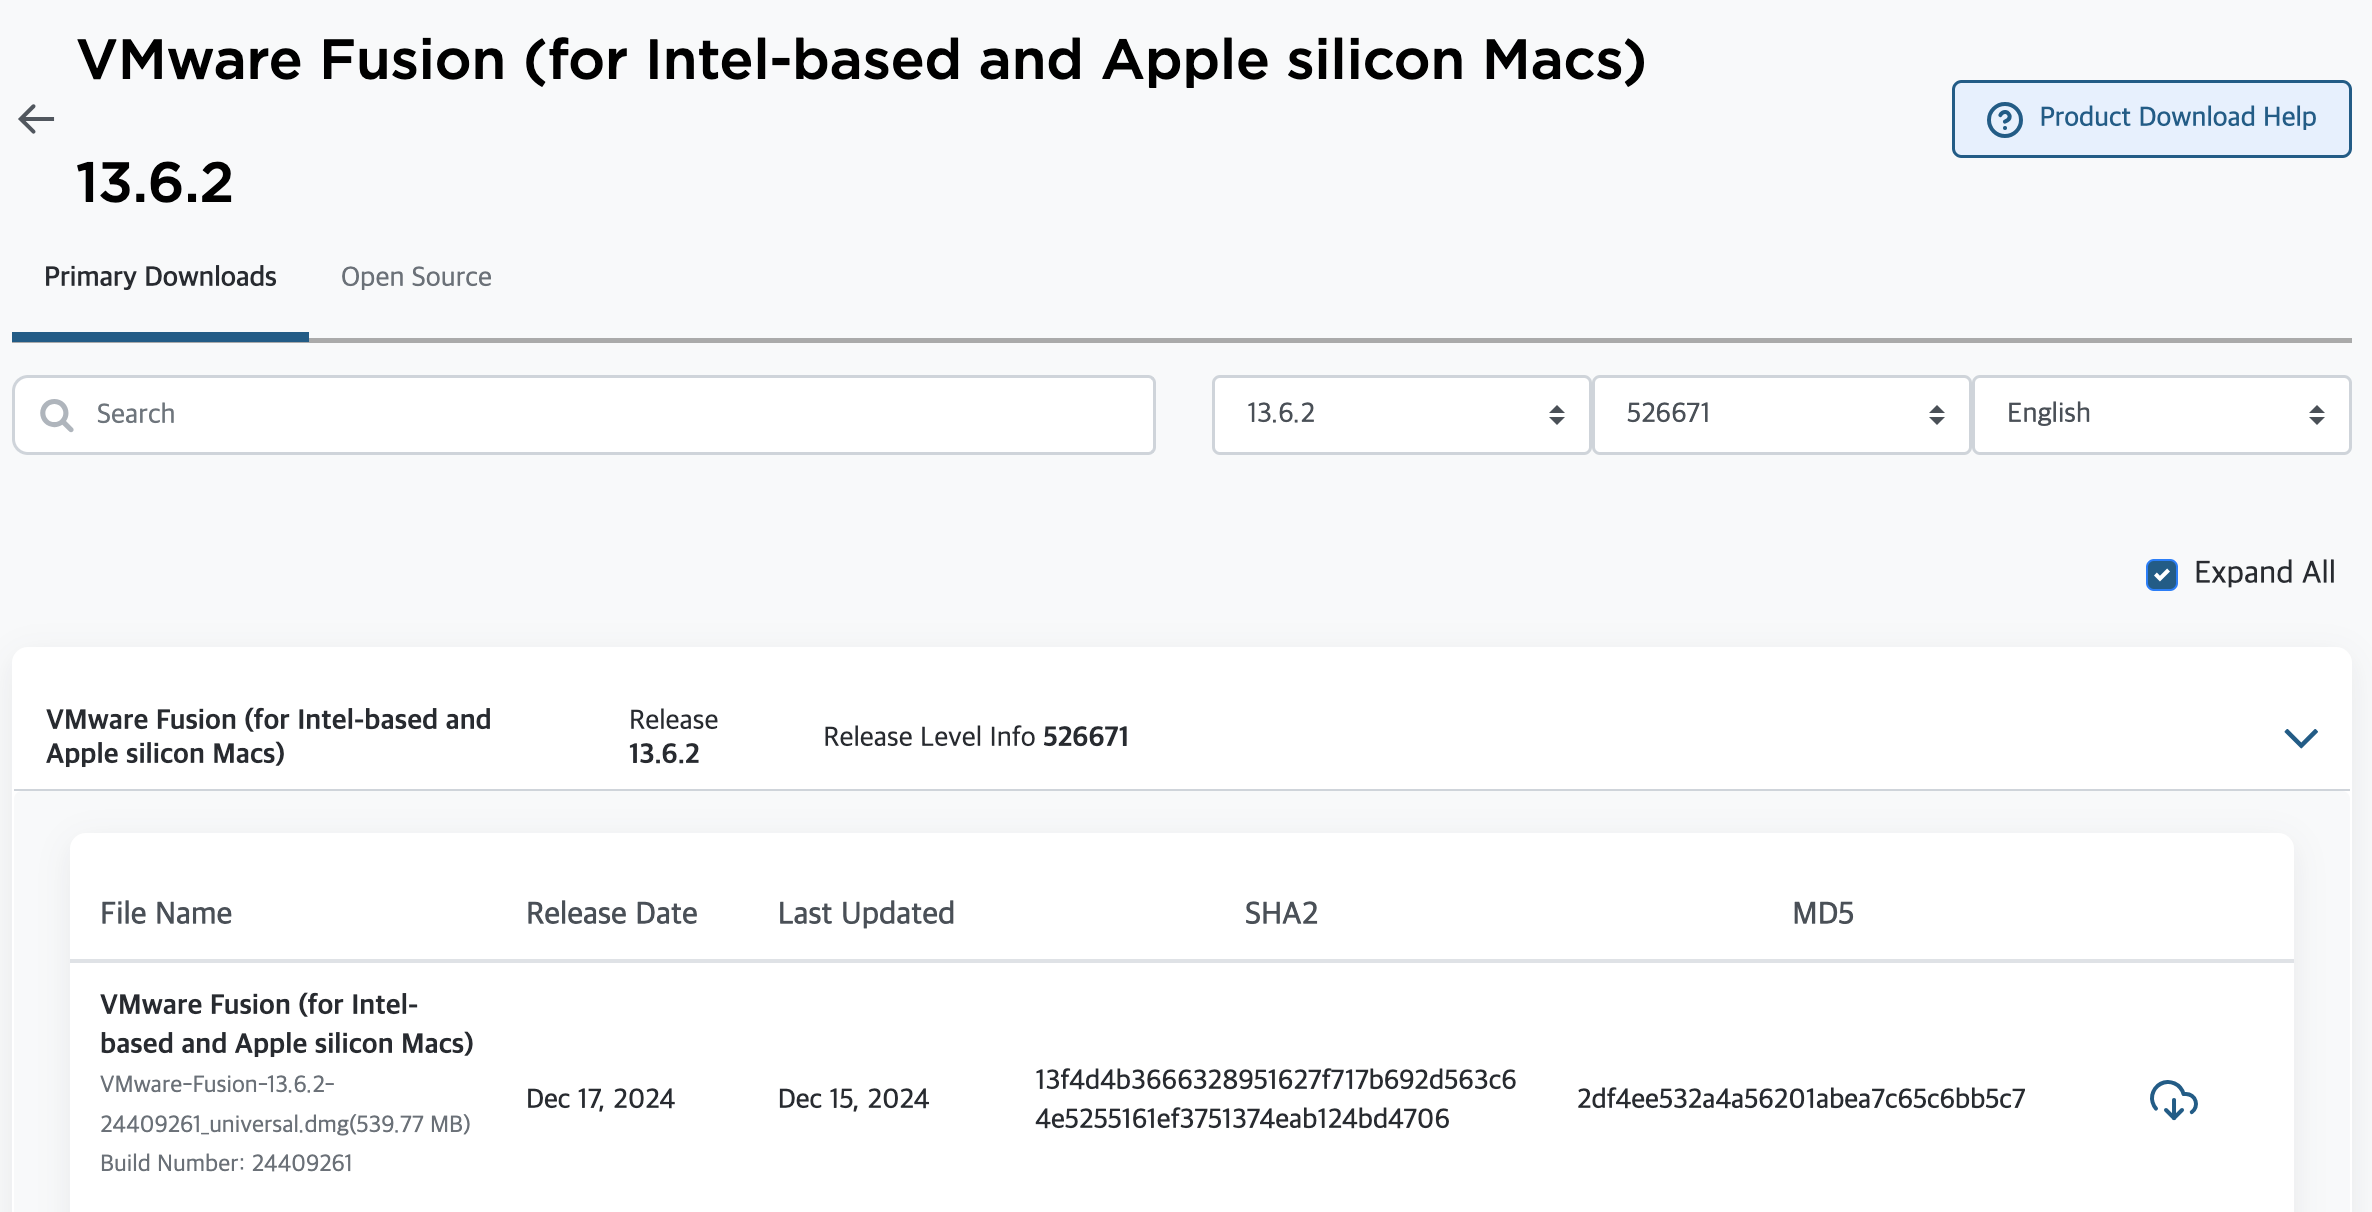Image resolution: width=2372 pixels, height=1212 pixels.
Task: Click the SHA2 checksum value
Action: 1275,1099
